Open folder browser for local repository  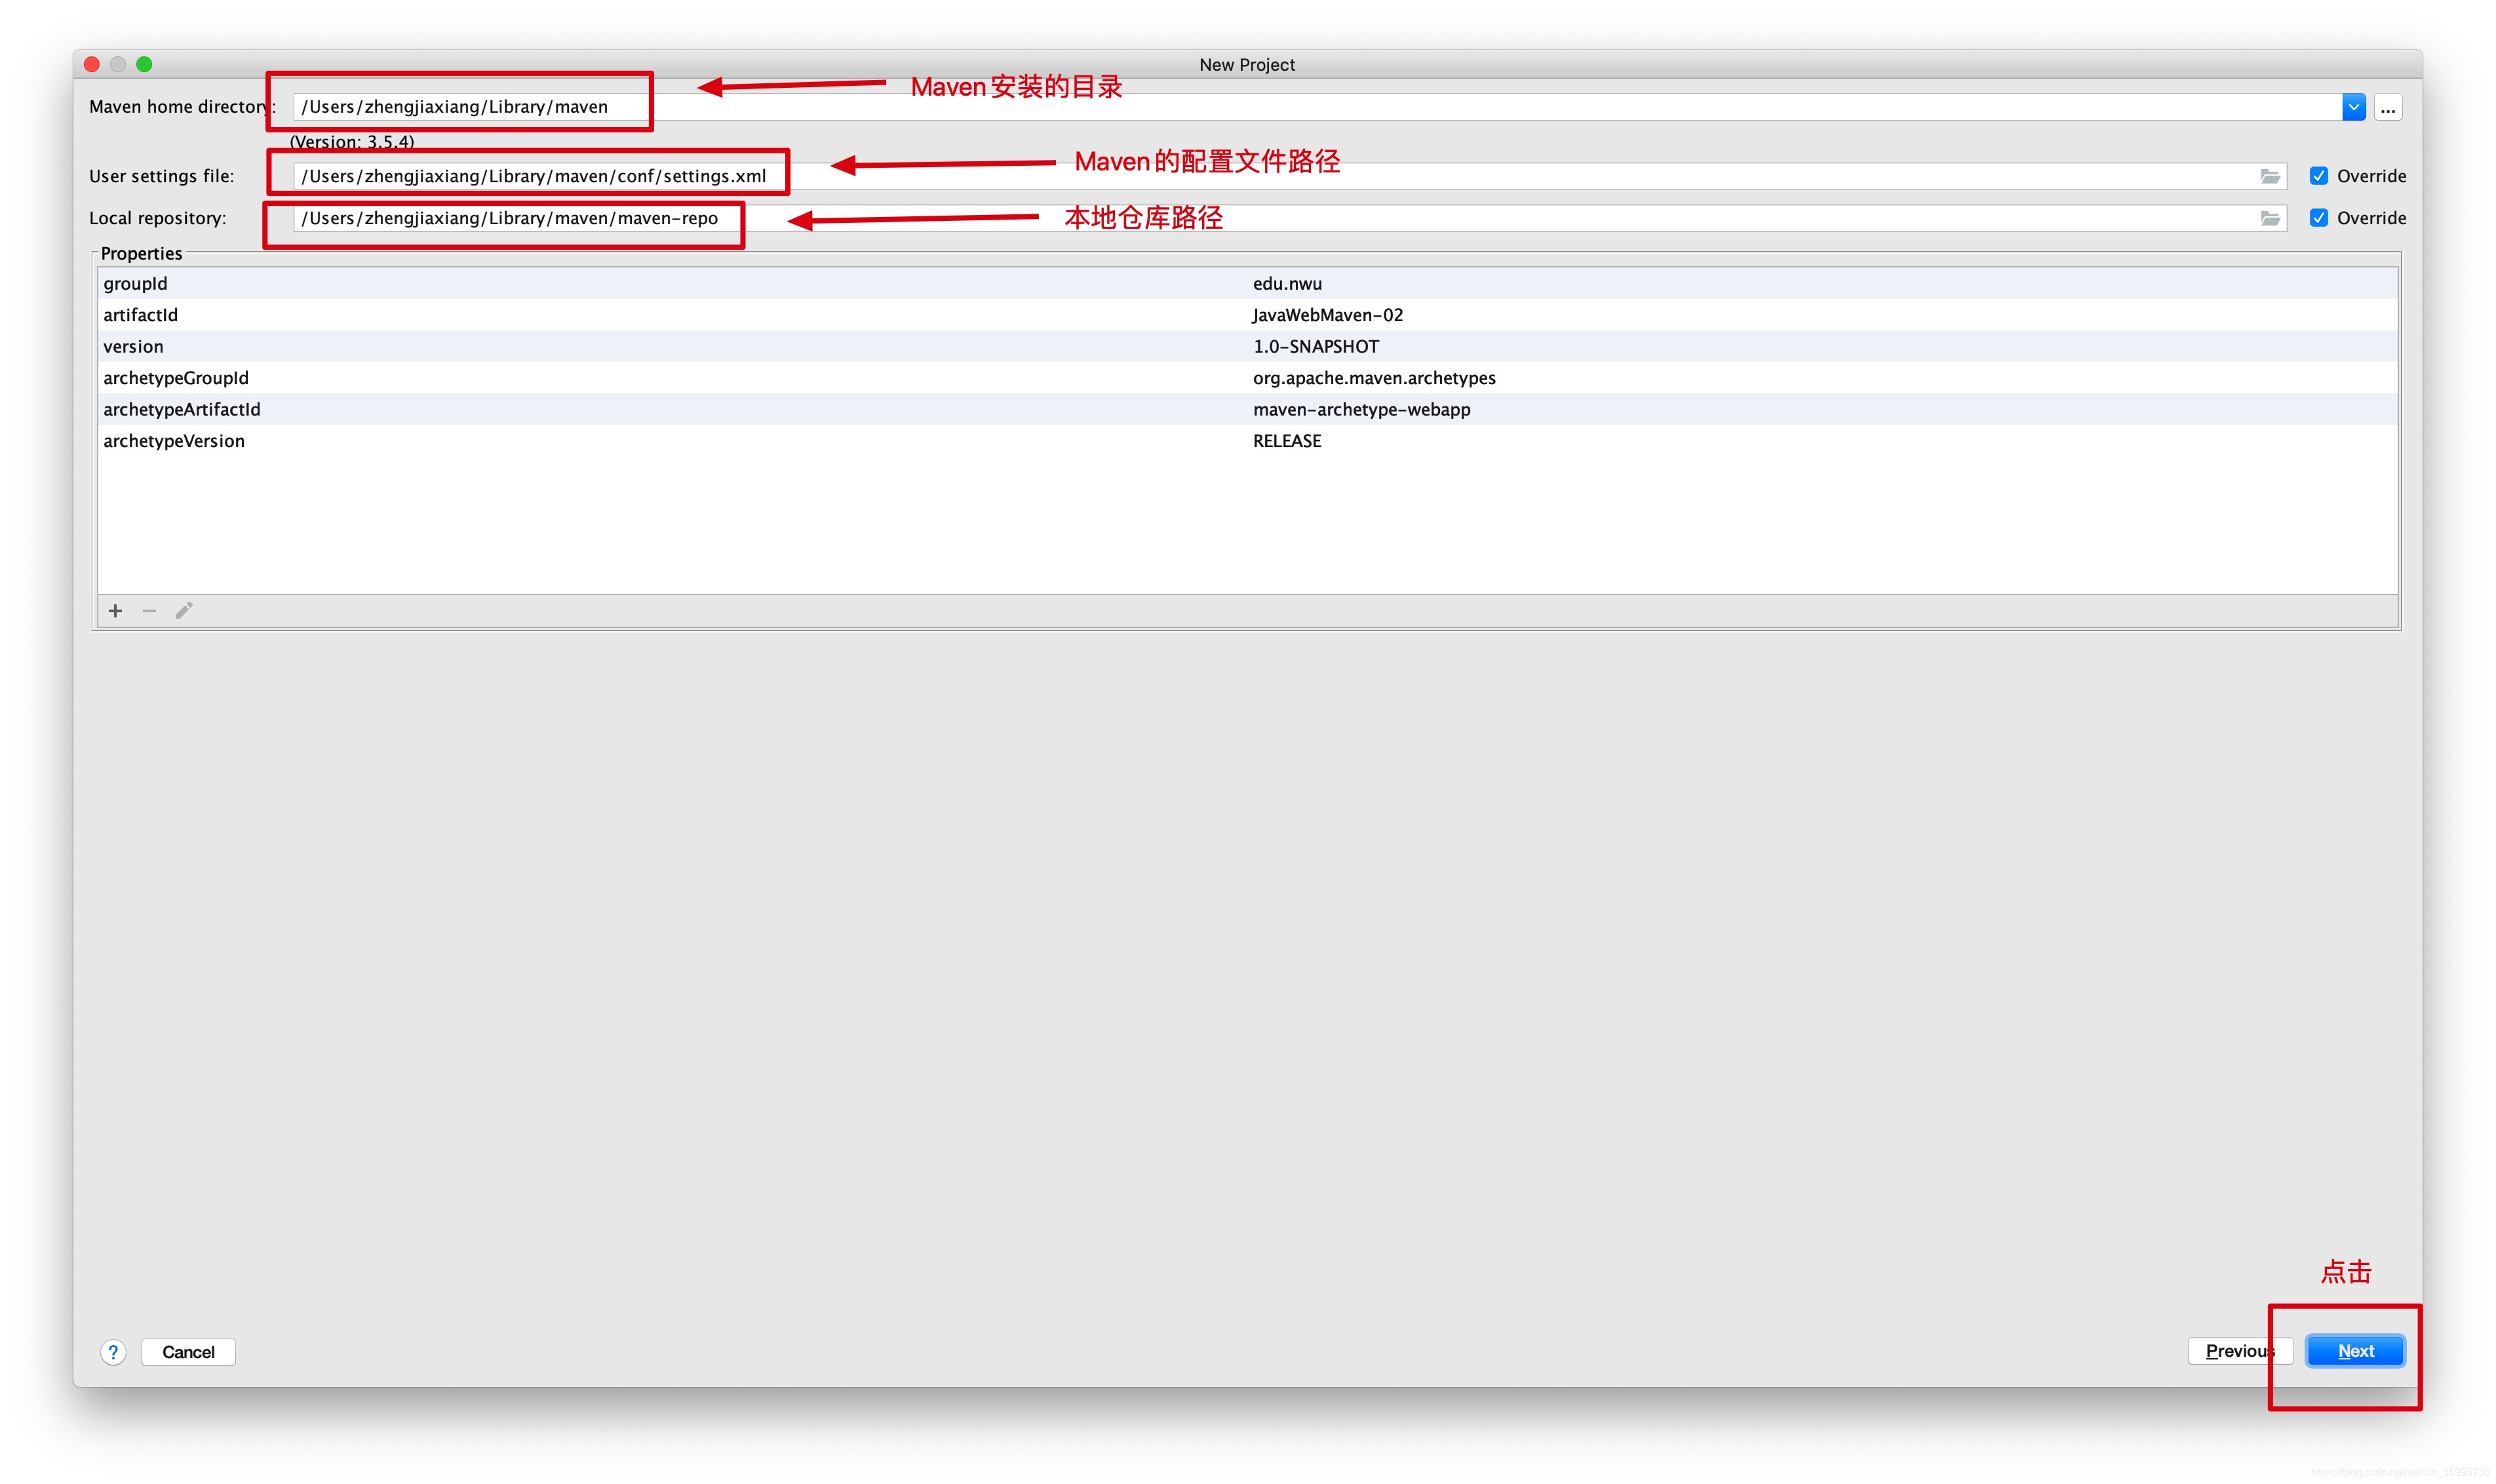[x=2270, y=219]
